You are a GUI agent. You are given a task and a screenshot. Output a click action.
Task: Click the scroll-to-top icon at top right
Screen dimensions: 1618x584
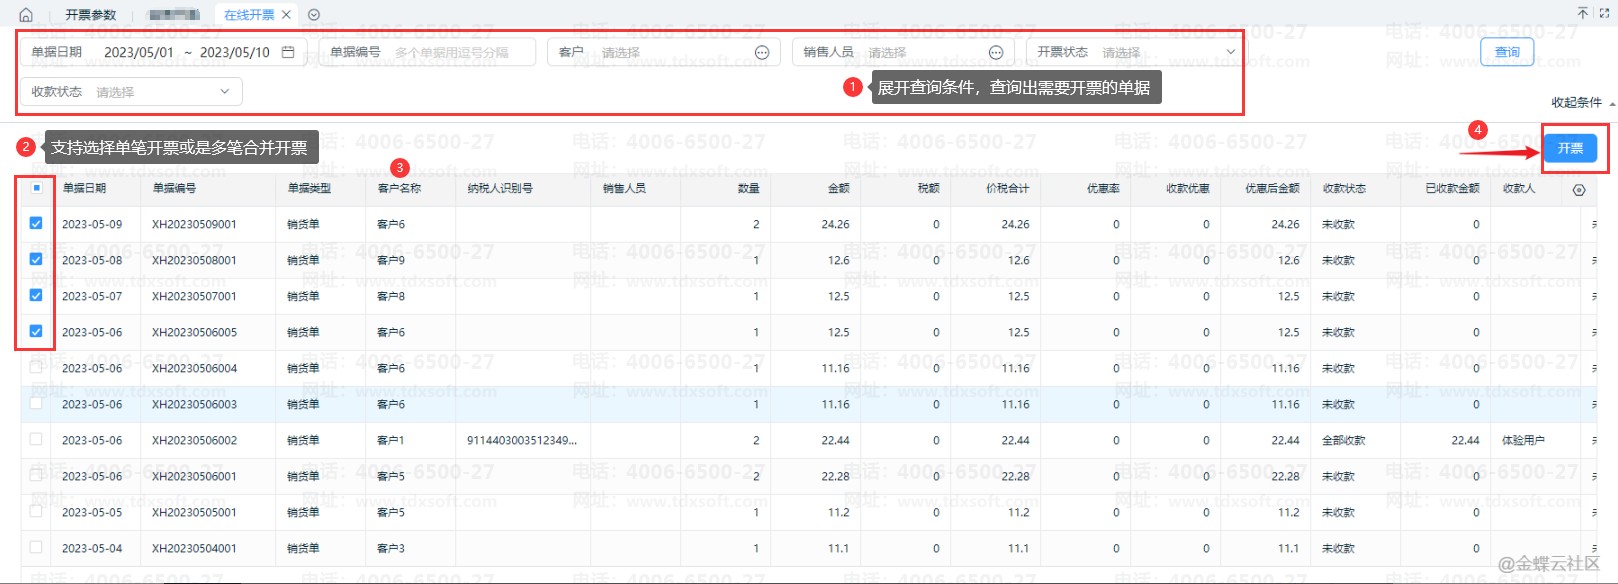coord(1582,13)
